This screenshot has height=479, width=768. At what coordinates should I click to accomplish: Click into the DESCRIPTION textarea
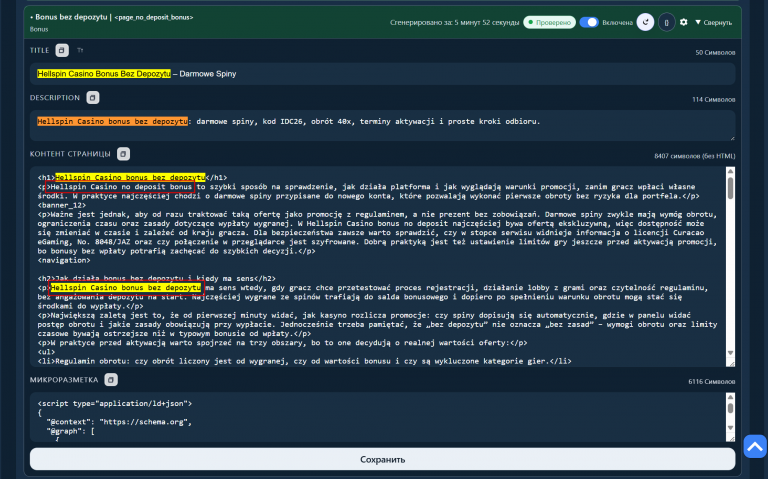coord(383,126)
